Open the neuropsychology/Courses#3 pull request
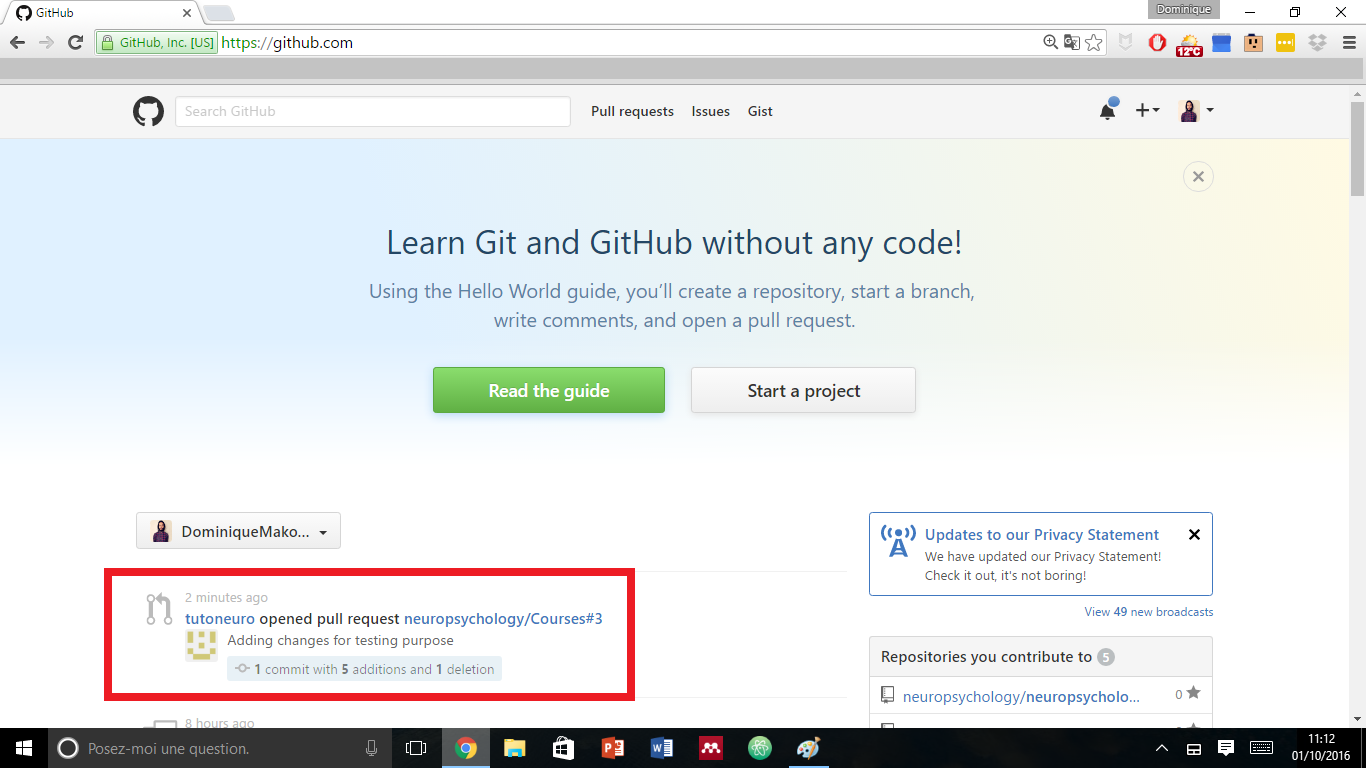Image resolution: width=1366 pixels, height=768 pixels. point(503,619)
